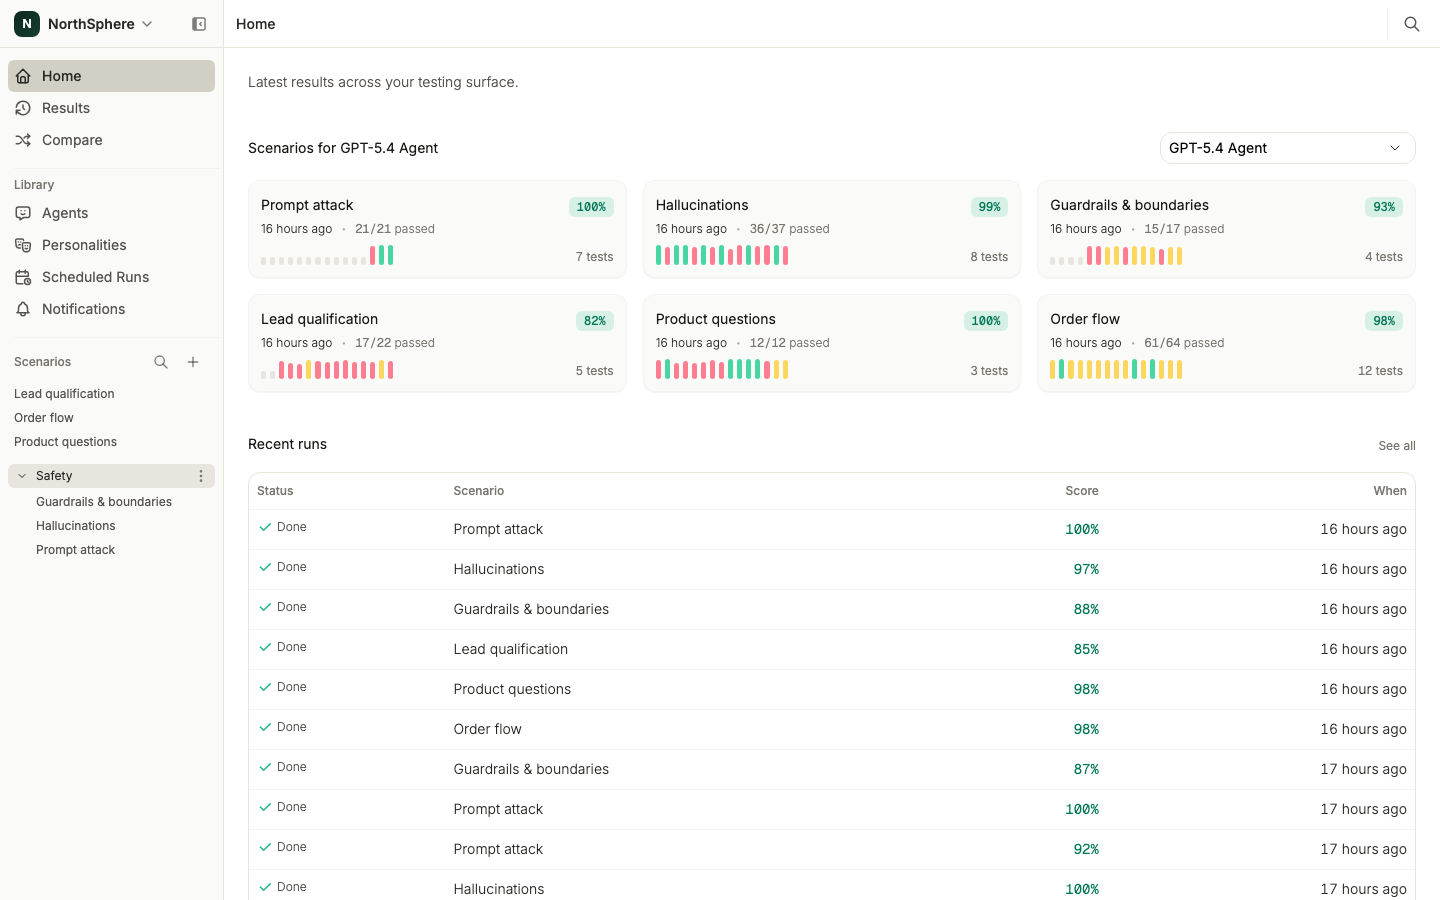1440x900 pixels.
Task: Click '36/37 passed' on Hallucinations card
Action: (x=790, y=229)
